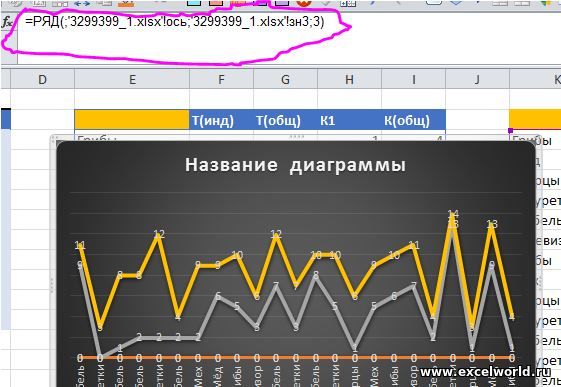The height and width of the screenshot is (387, 561).
Task: Click the fx Insert Function icon
Action: point(7,22)
